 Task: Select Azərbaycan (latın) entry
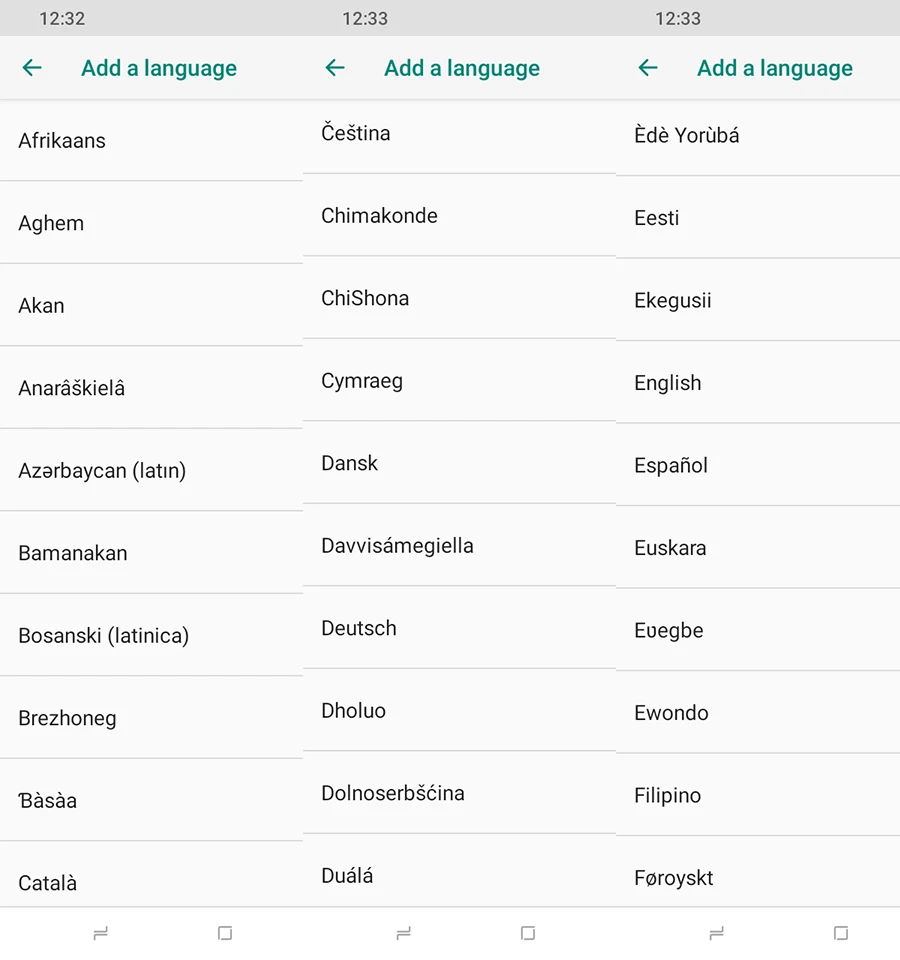click(151, 470)
